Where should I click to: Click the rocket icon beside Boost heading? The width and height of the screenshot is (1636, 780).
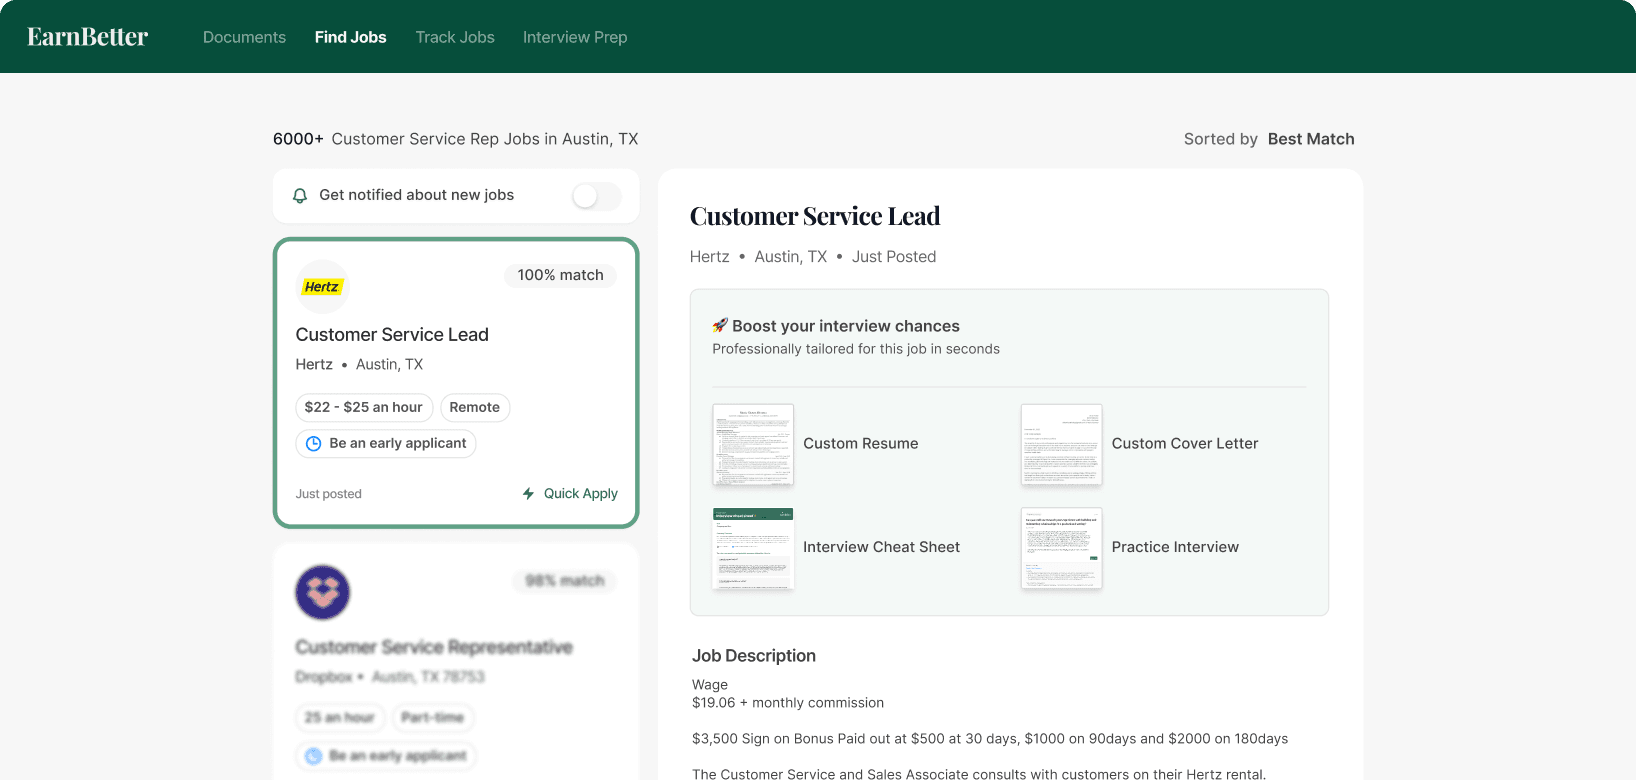click(720, 326)
